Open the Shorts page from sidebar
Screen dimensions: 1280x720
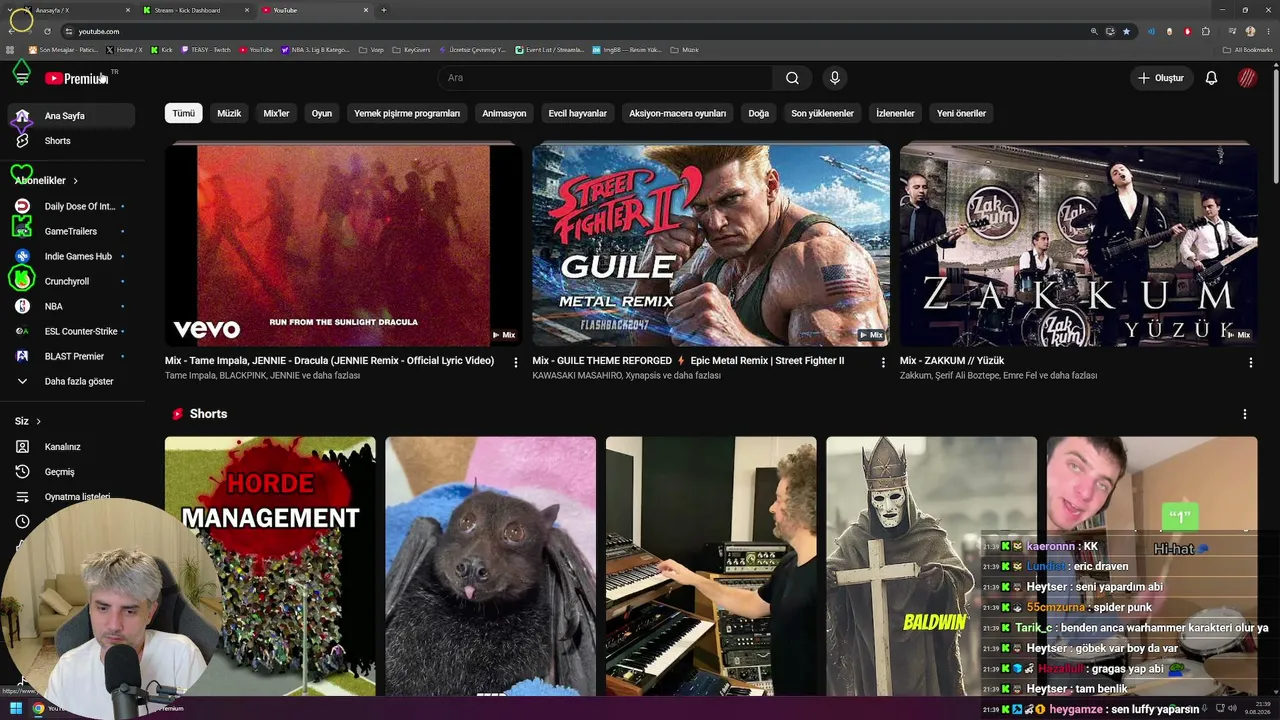pos(71,141)
